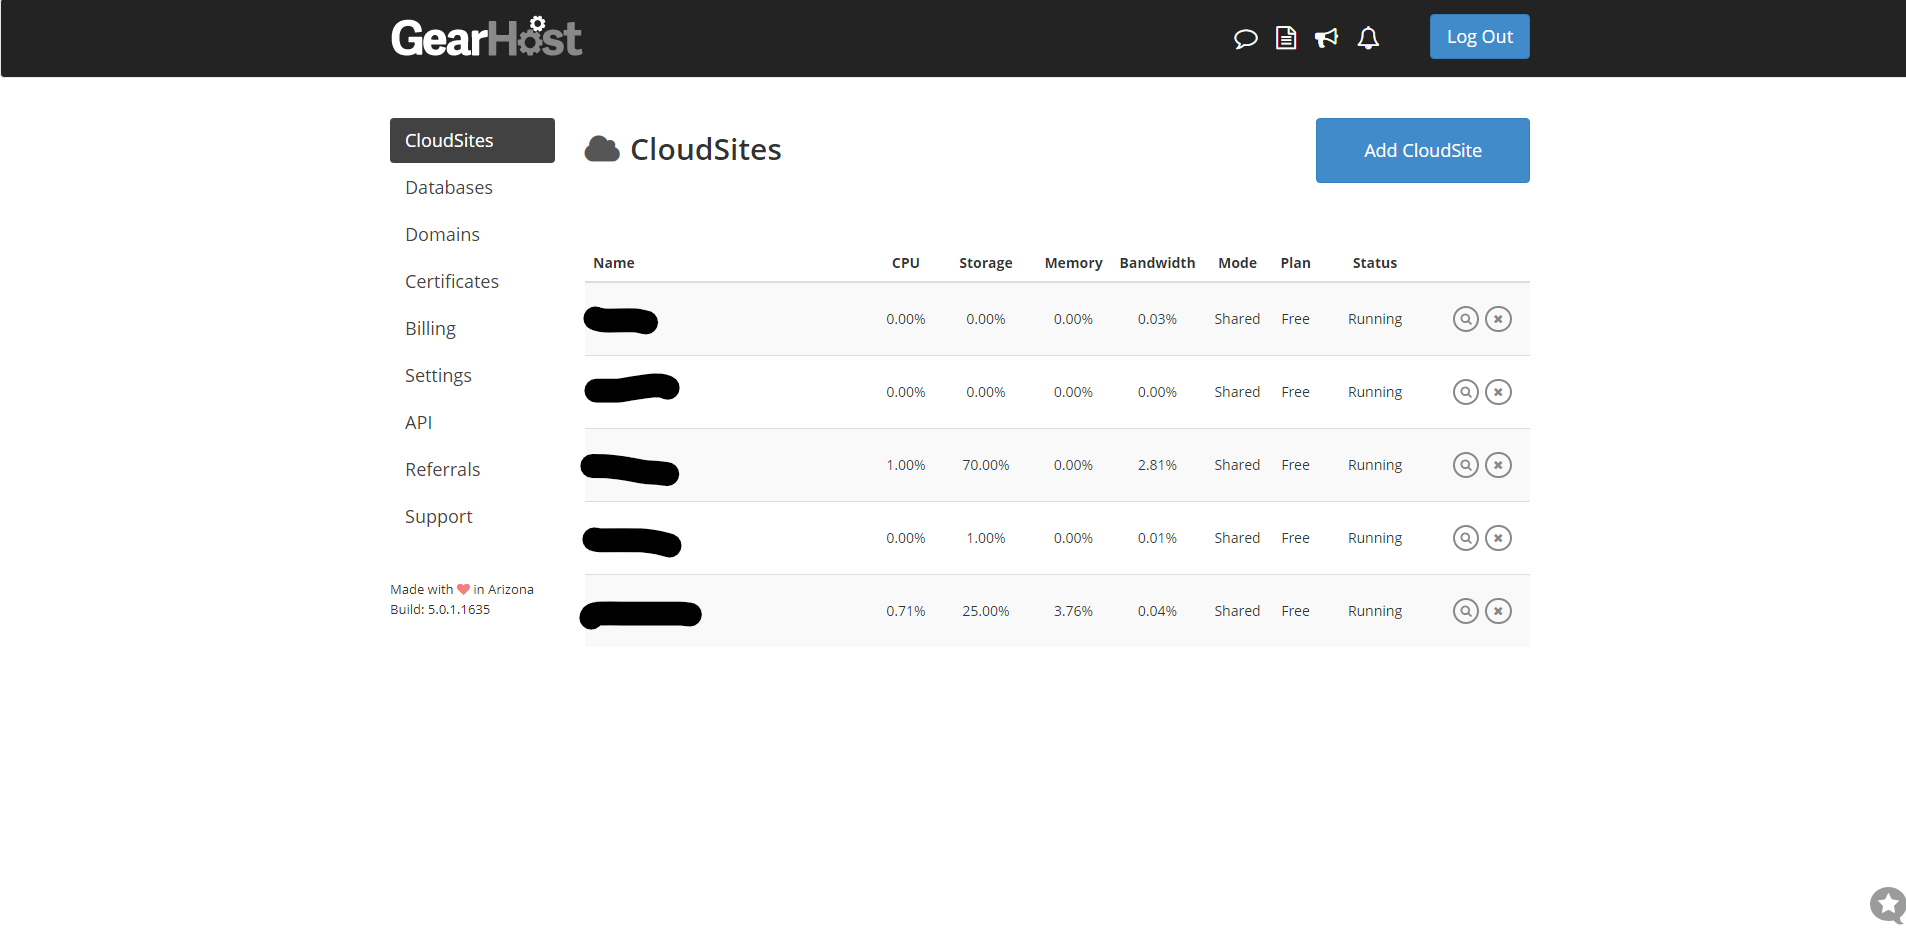The height and width of the screenshot is (935, 1906).
Task: Click the star widget in bottom corner
Action: click(x=1887, y=905)
